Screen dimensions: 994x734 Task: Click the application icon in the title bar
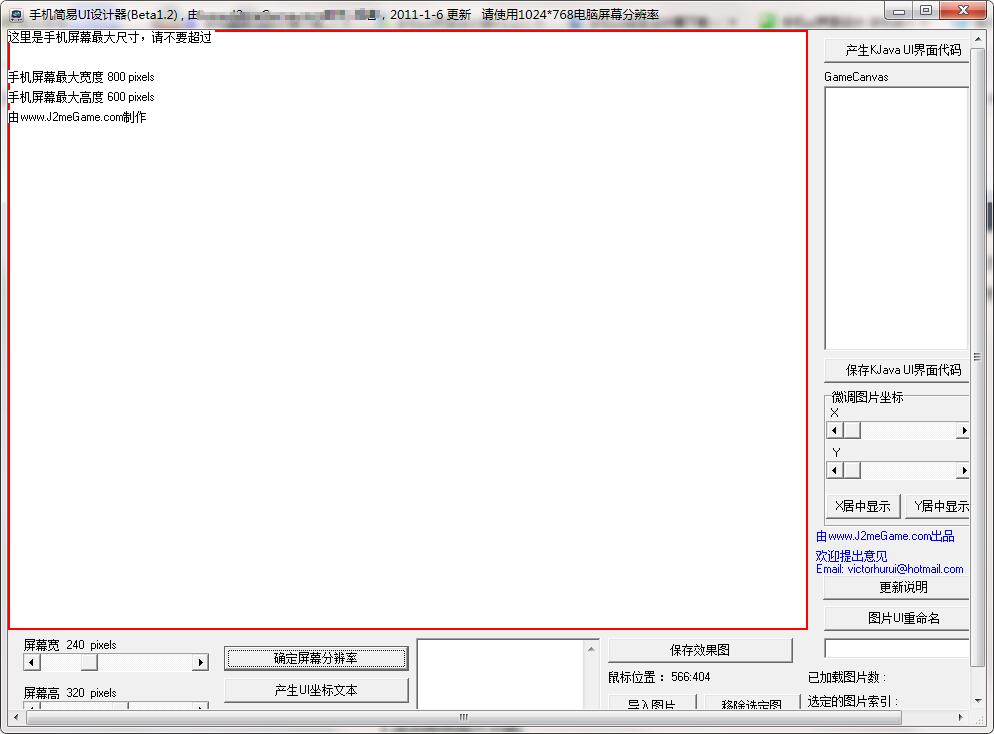click(14, 11)
